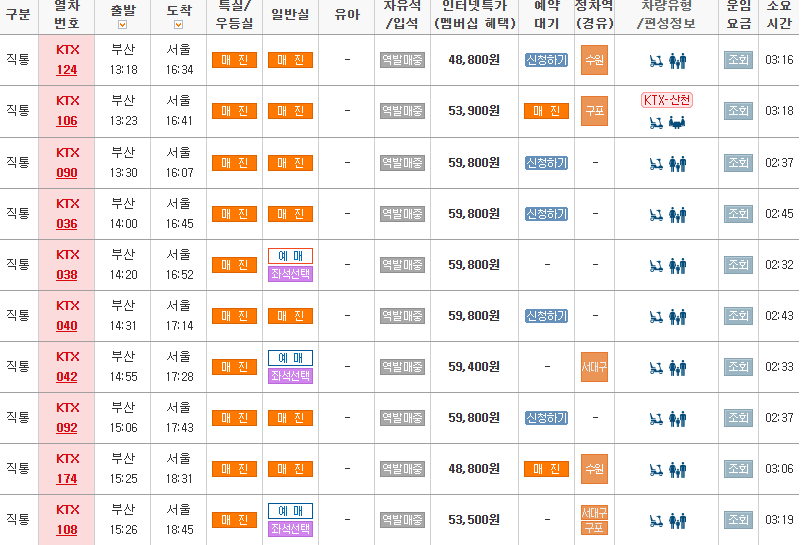
Task: Click the facing-seats icon in KTX 106 row
Action: click(x=677, y=123)
